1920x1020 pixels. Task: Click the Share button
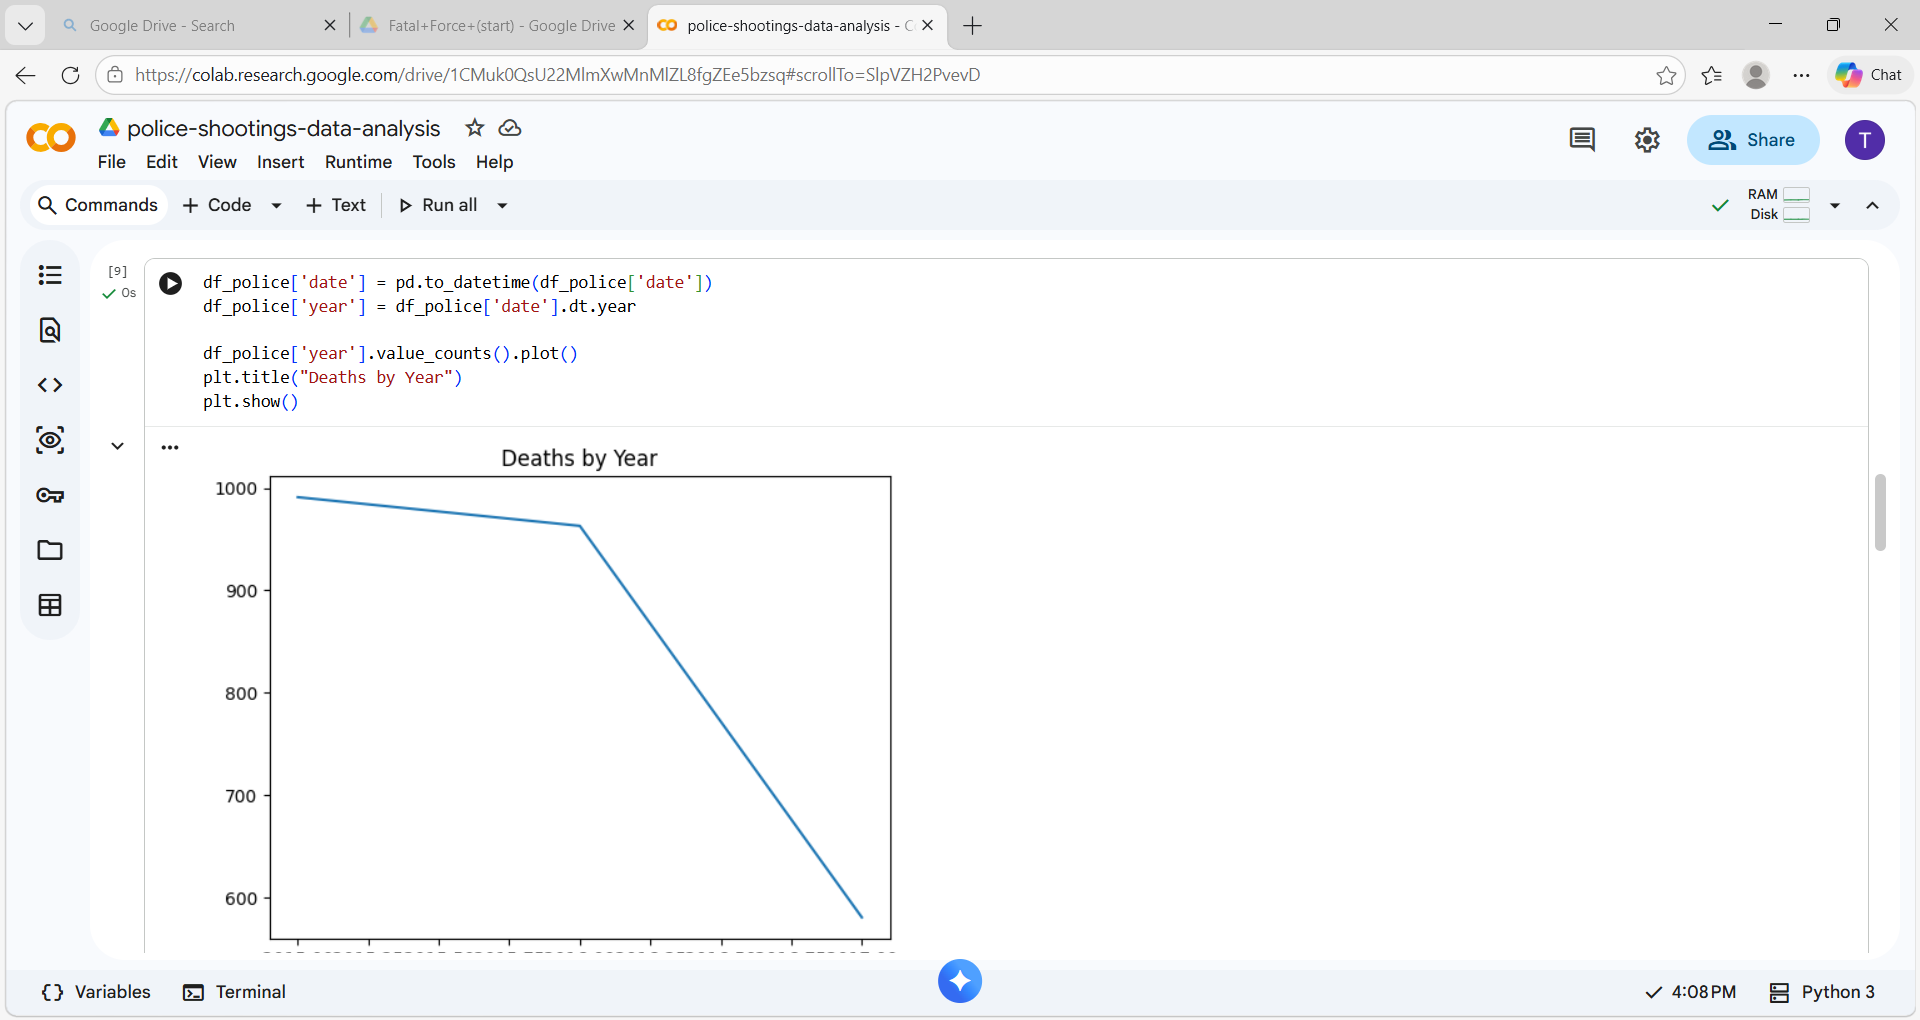click(1753, 140)
